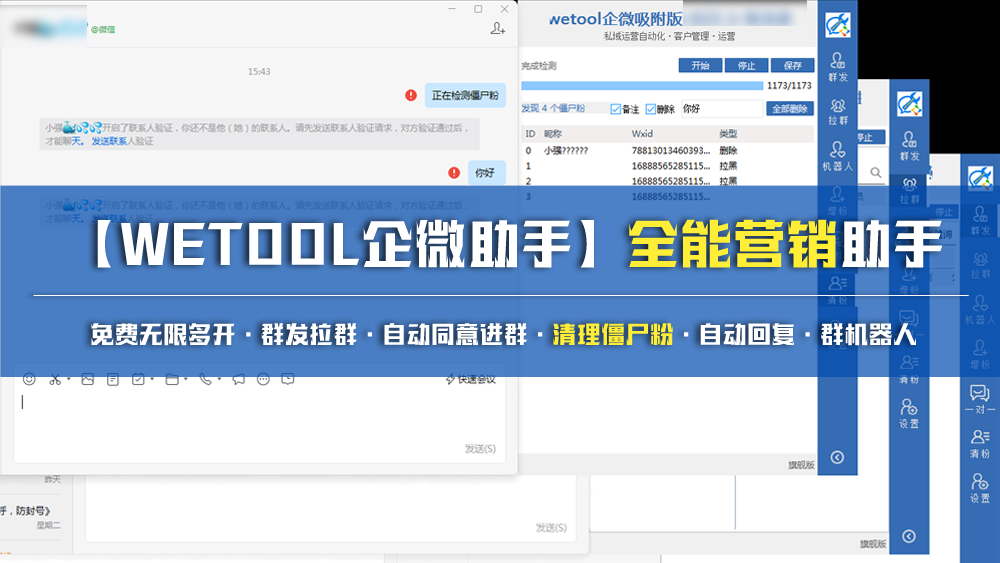Open 机器人 in first wetool sidebar
Image resolution: width=1000 pixels, height=563 pixels.
[837, 155]
